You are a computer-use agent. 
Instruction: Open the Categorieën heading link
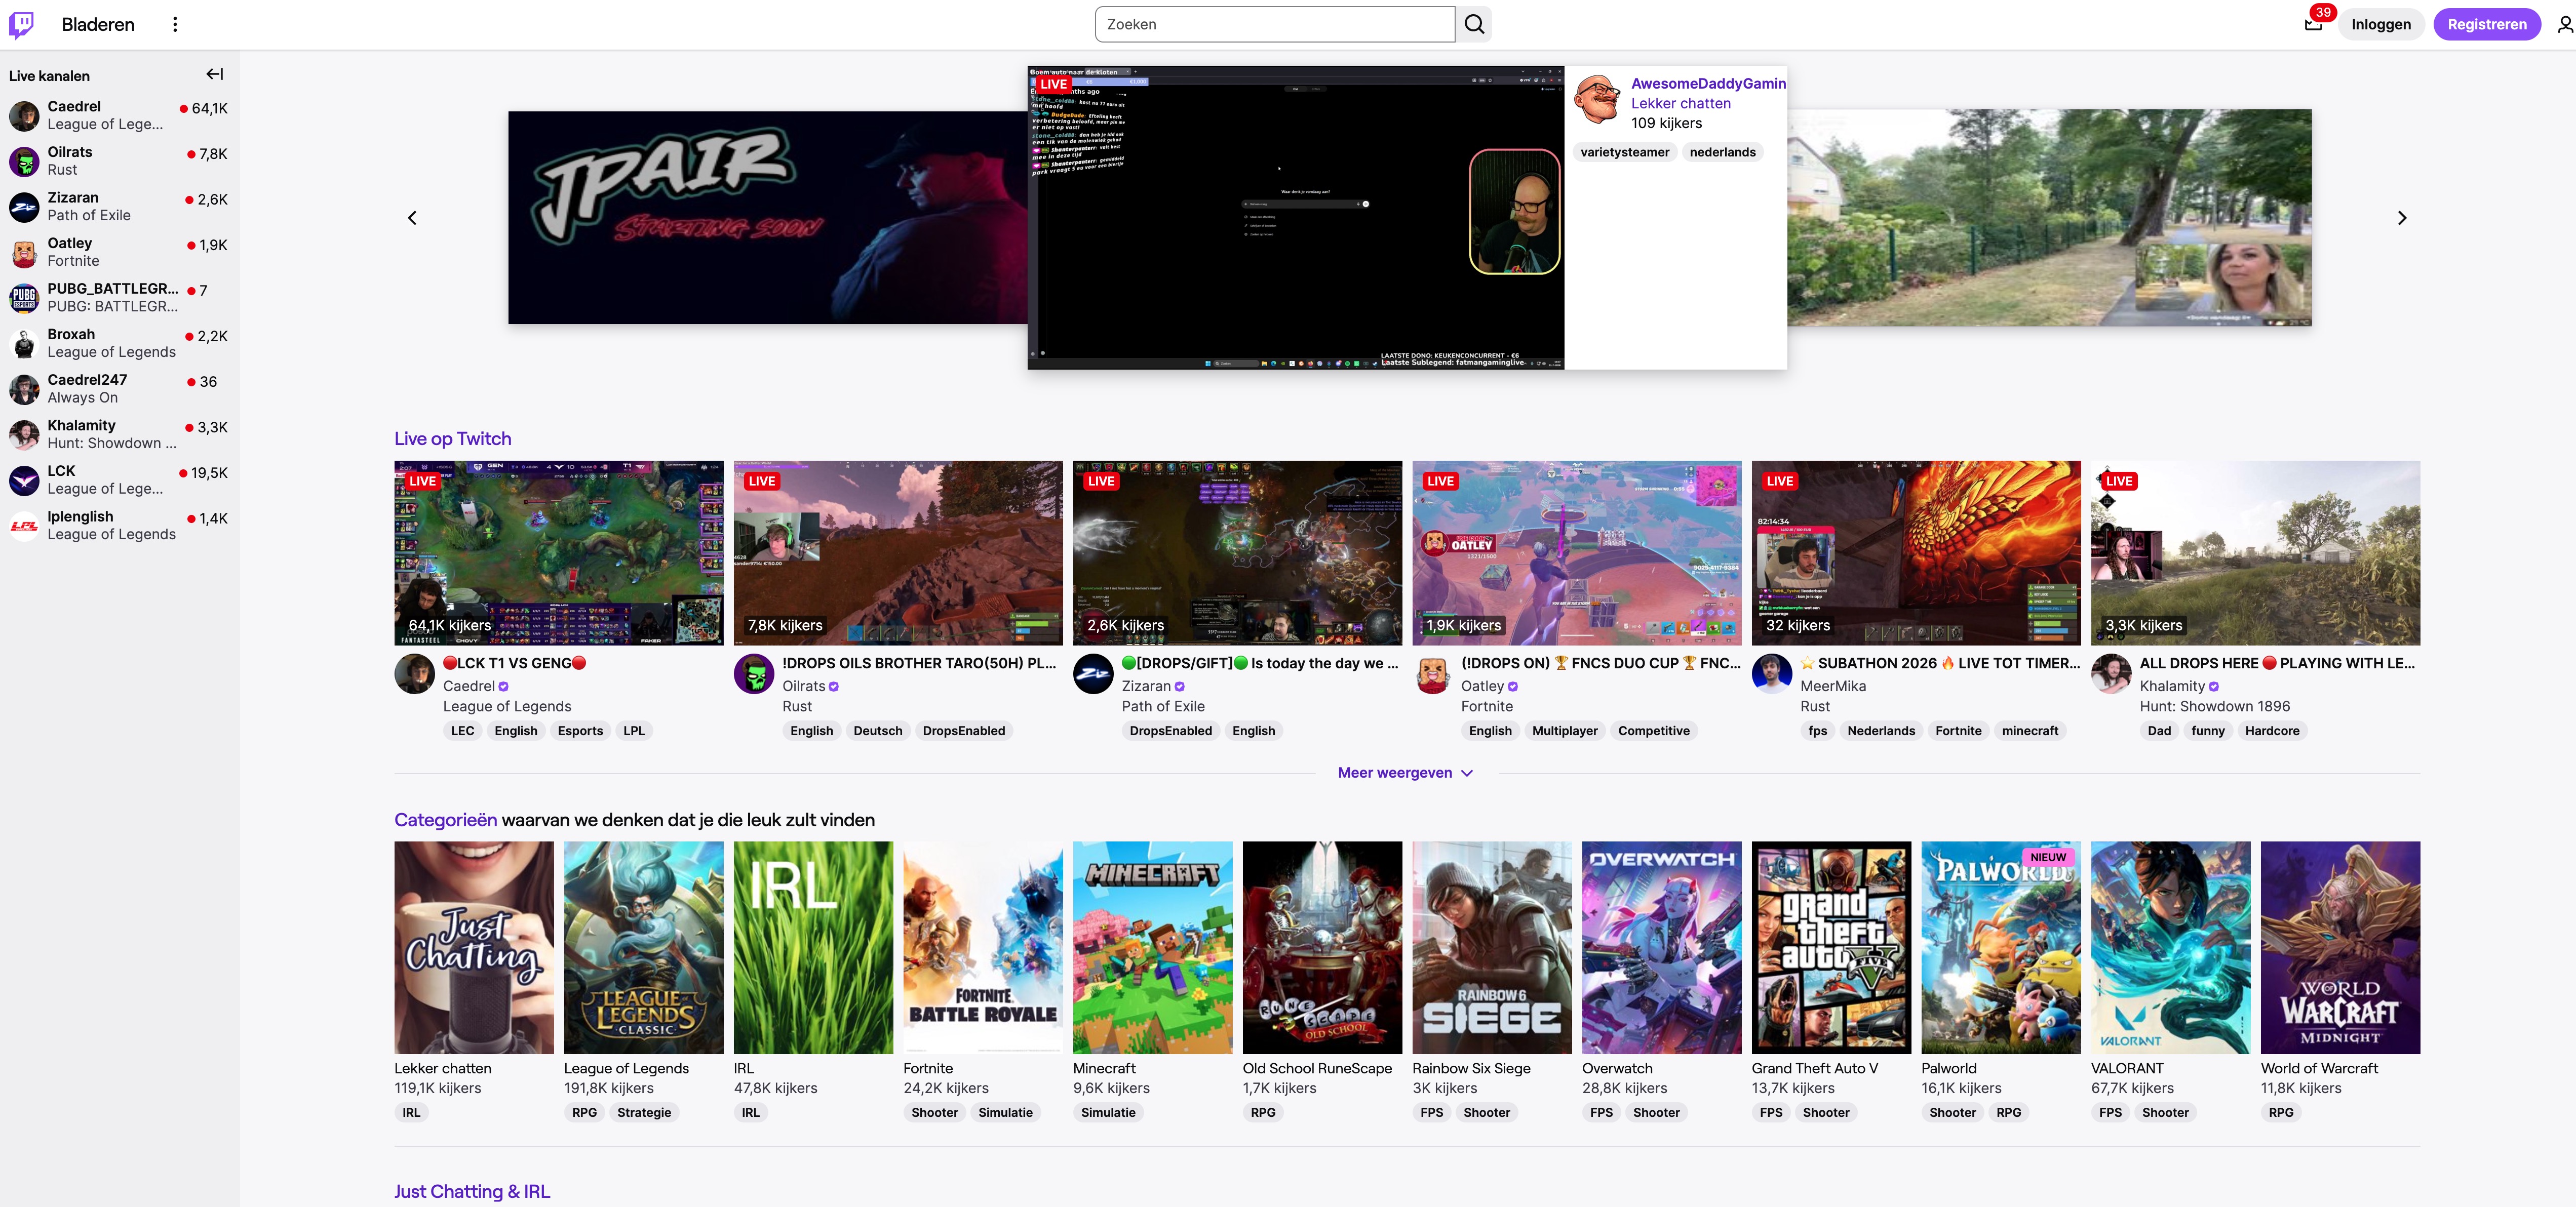click(445, 820)
